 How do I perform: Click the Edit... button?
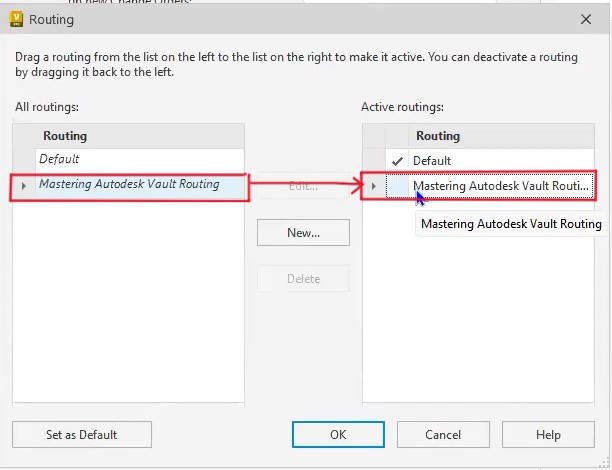point(303,186)
